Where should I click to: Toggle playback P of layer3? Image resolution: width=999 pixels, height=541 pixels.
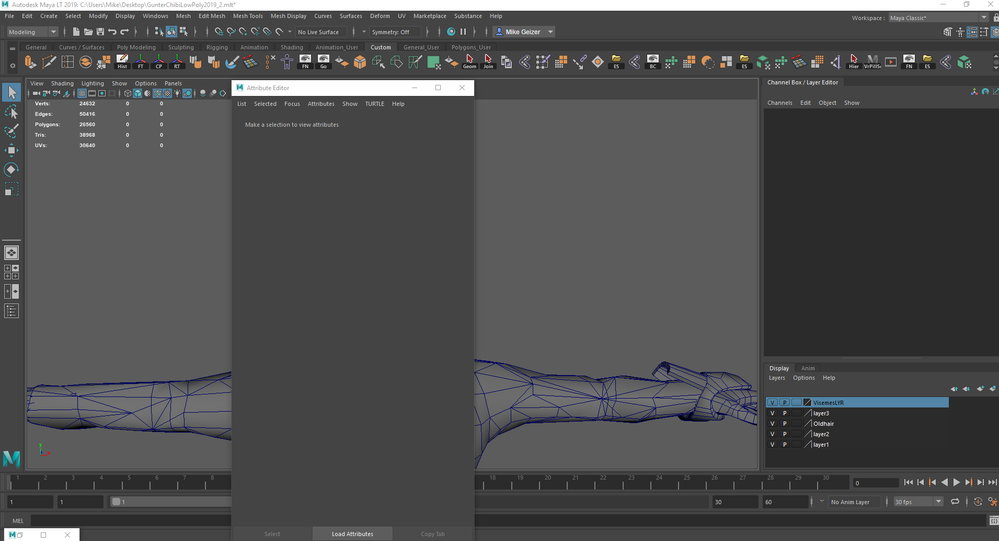(784, 413)
